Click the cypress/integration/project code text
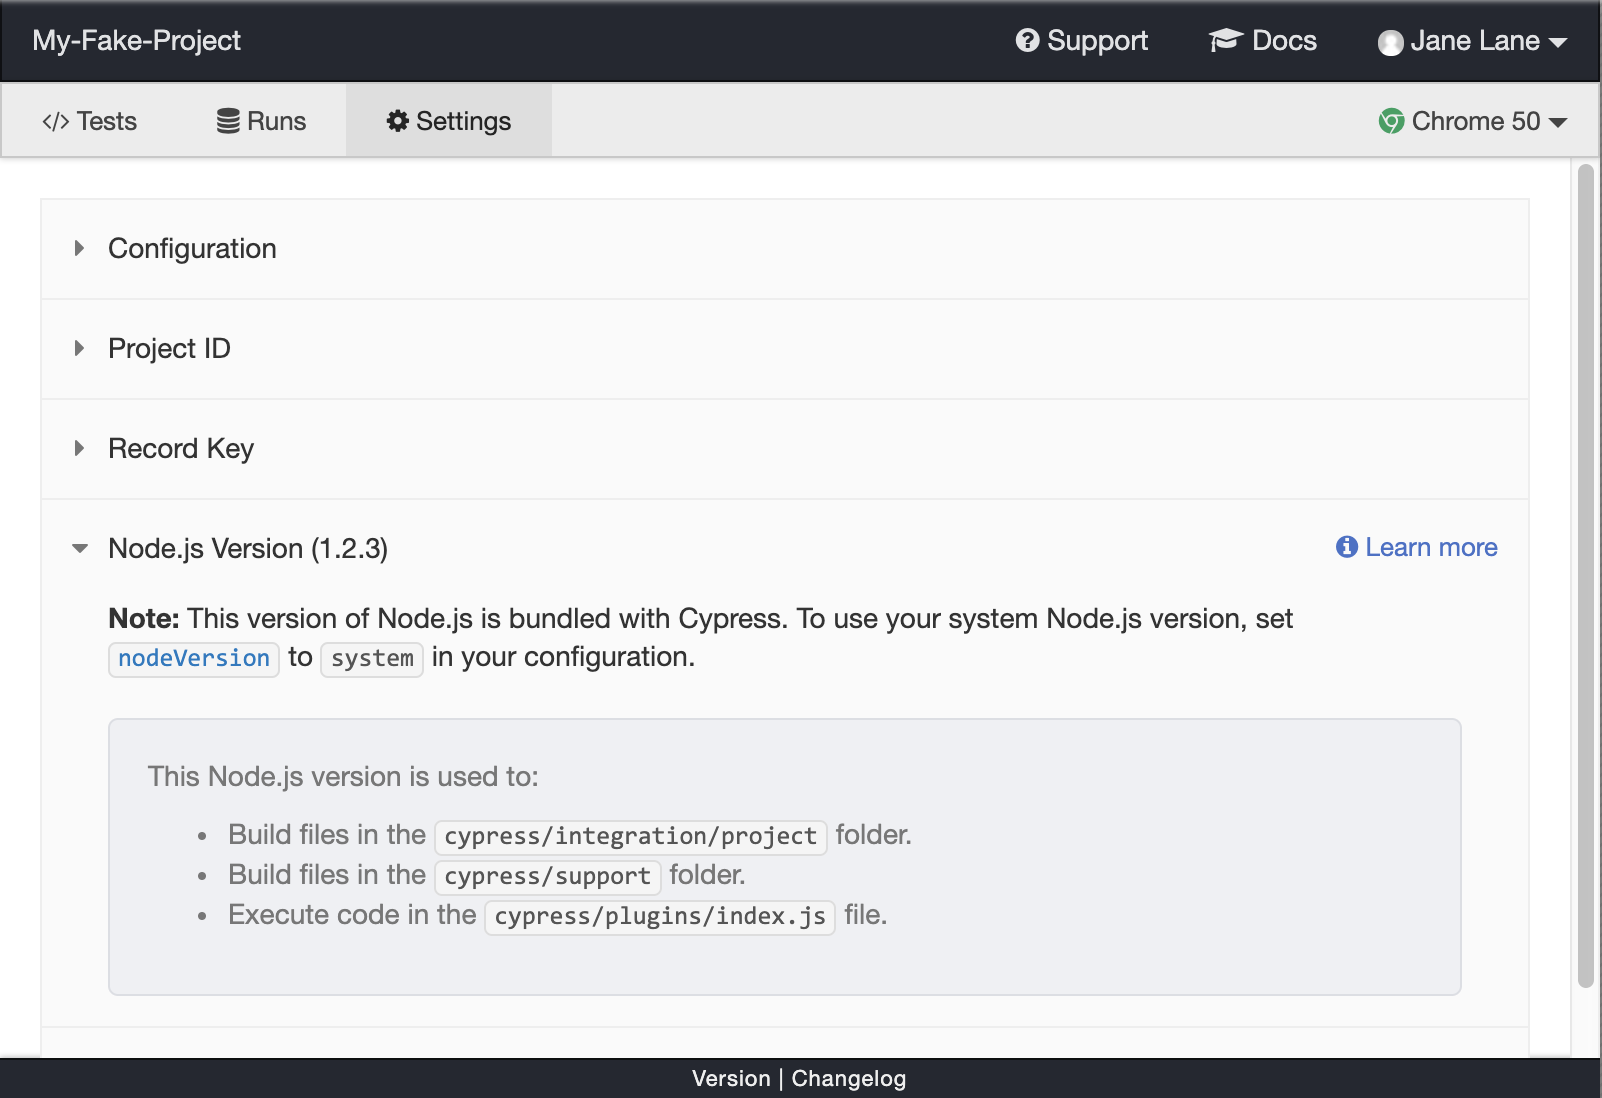This screenshot has width=1602, height=1098. pos(631,836)
